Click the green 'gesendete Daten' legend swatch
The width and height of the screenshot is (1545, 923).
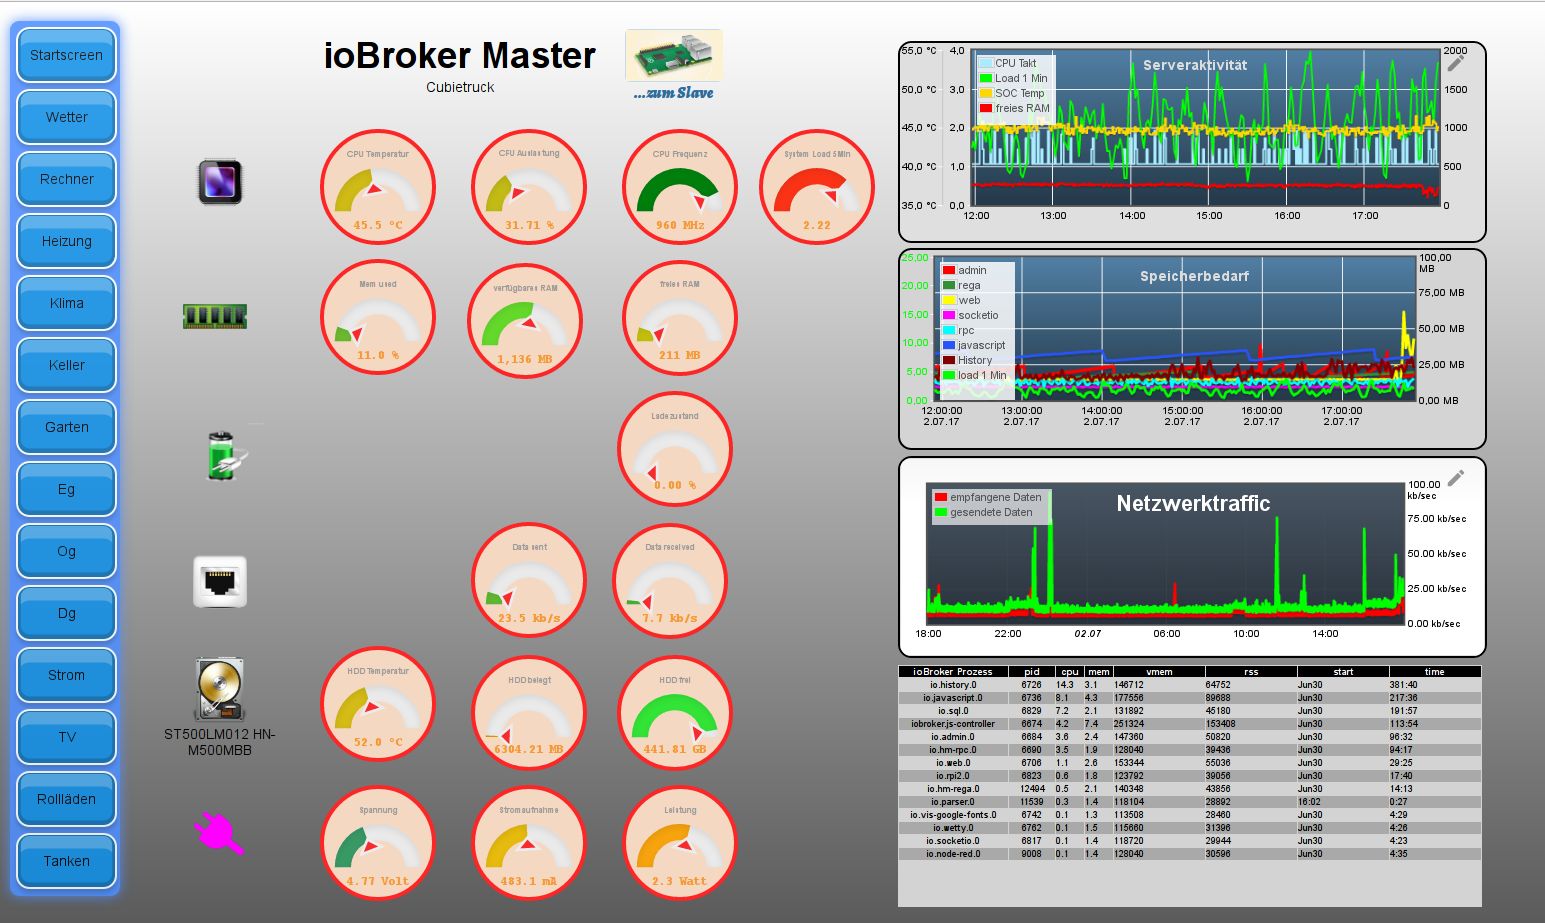click(941, 512)
